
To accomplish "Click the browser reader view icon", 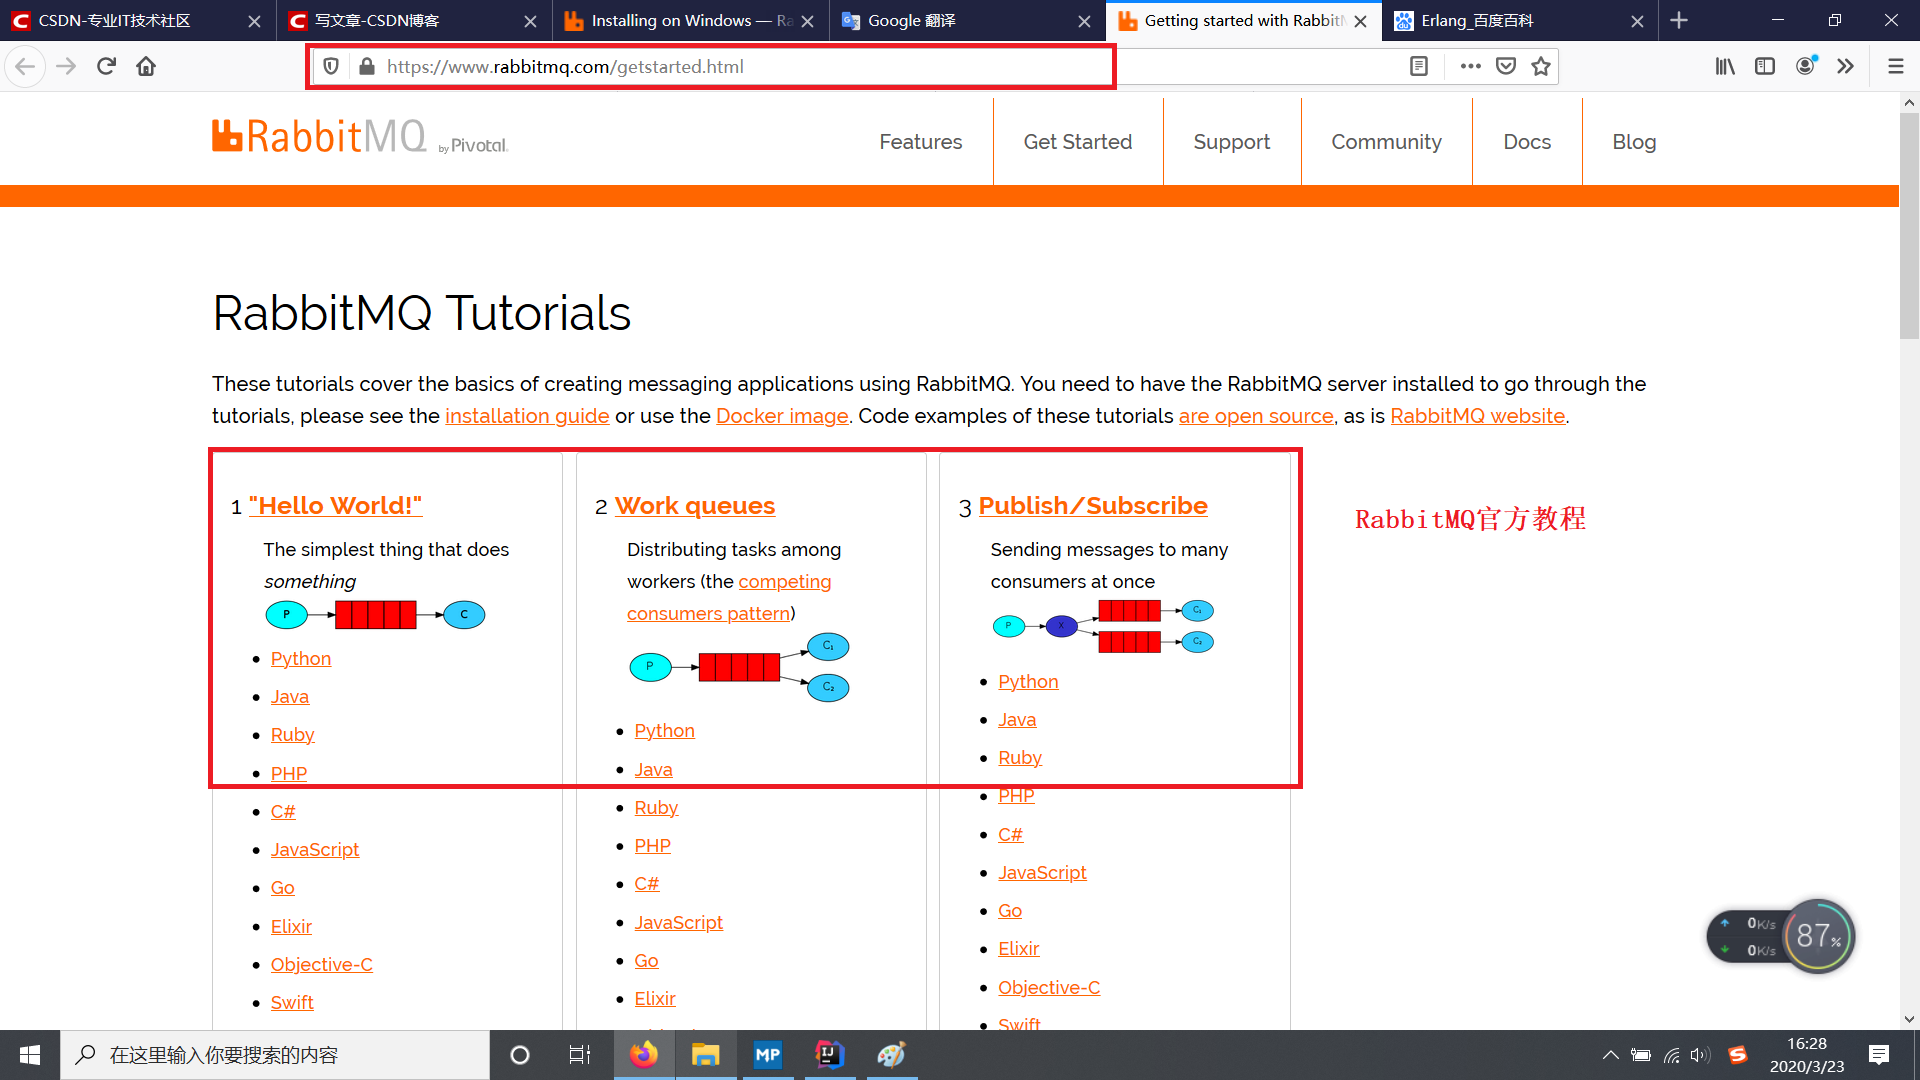I will 1419,66.
